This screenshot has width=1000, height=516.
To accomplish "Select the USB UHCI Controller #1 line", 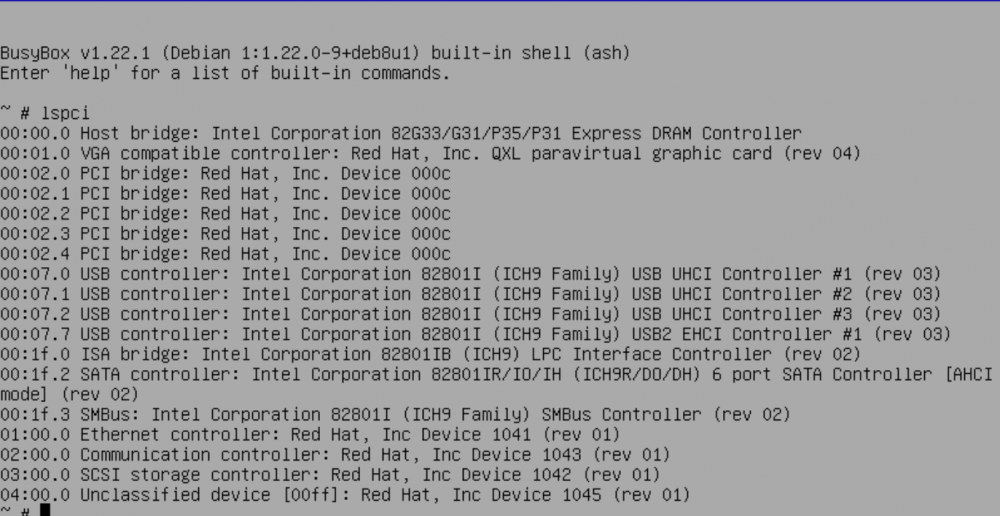I will point(471,274).
